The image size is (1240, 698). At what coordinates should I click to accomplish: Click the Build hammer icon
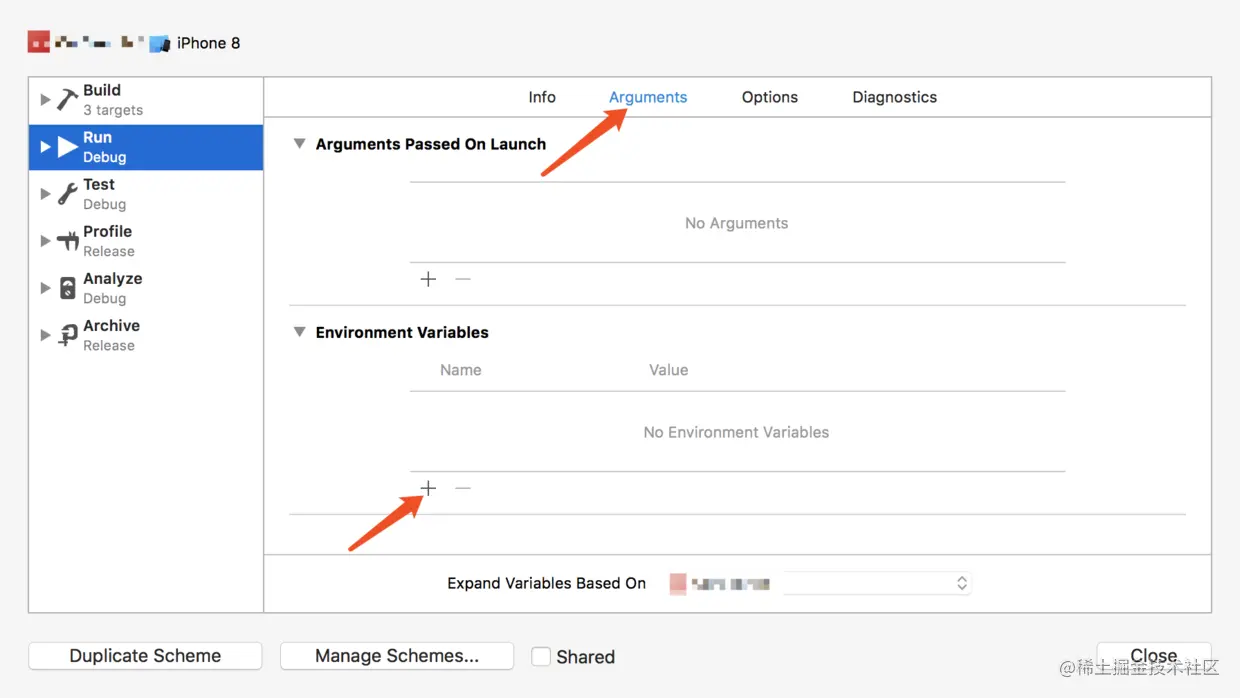coord(67,99)
